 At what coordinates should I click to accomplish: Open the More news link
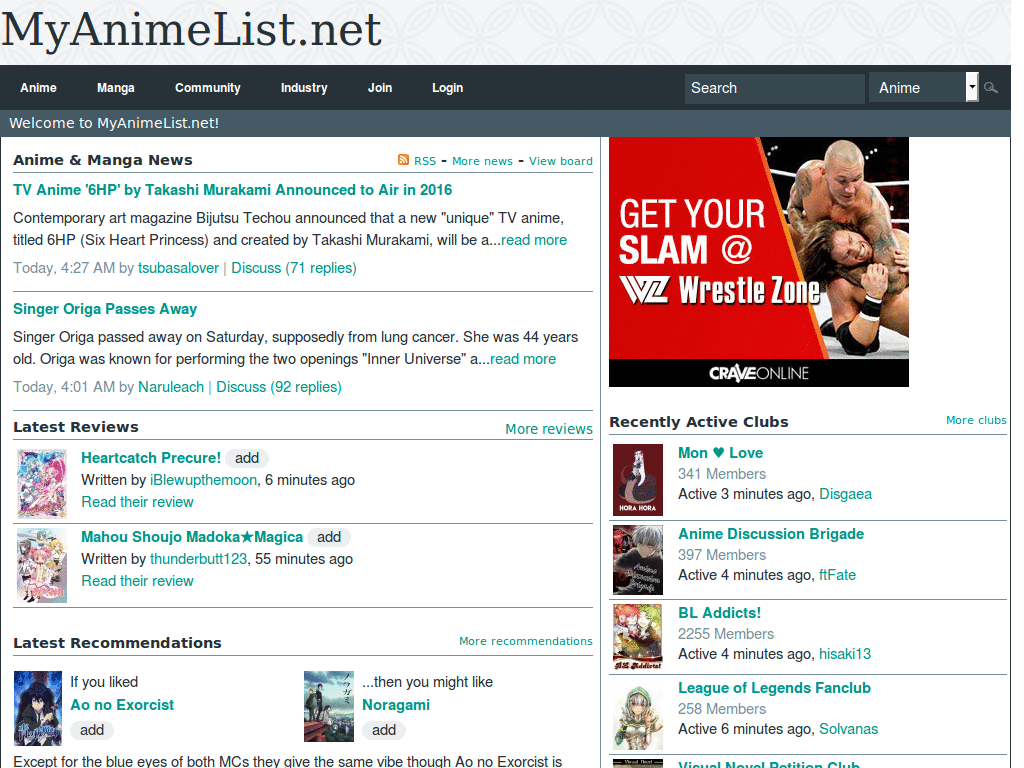tap(482, 161)
